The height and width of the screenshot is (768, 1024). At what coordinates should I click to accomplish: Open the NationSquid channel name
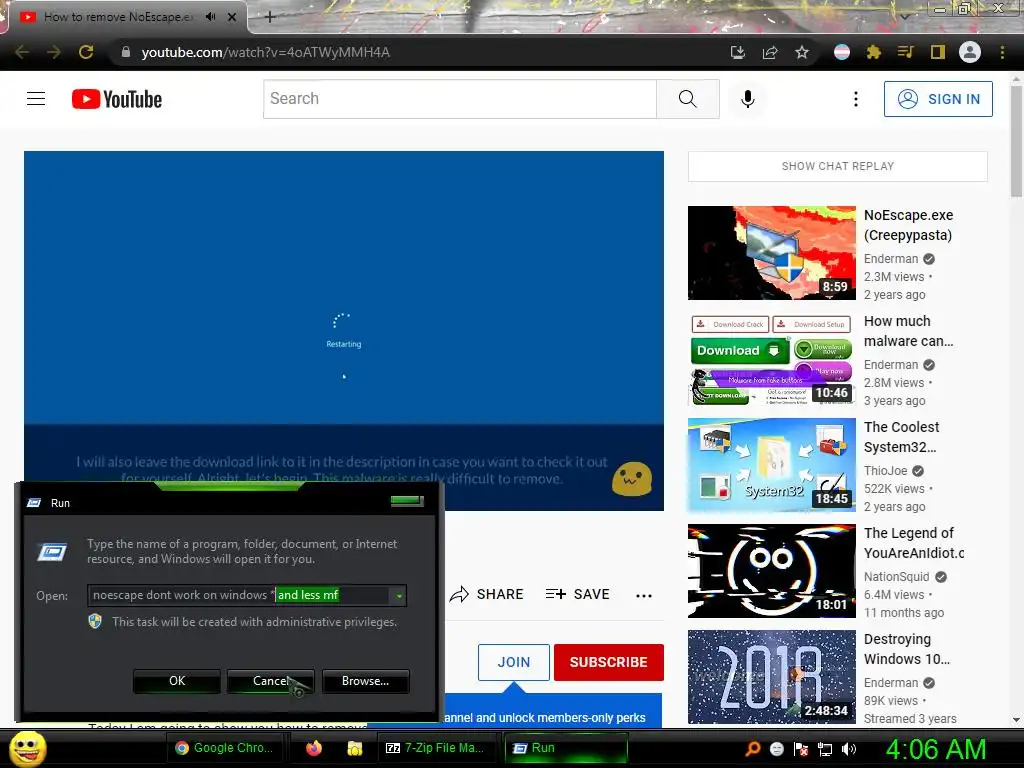(x=897, y=577)
